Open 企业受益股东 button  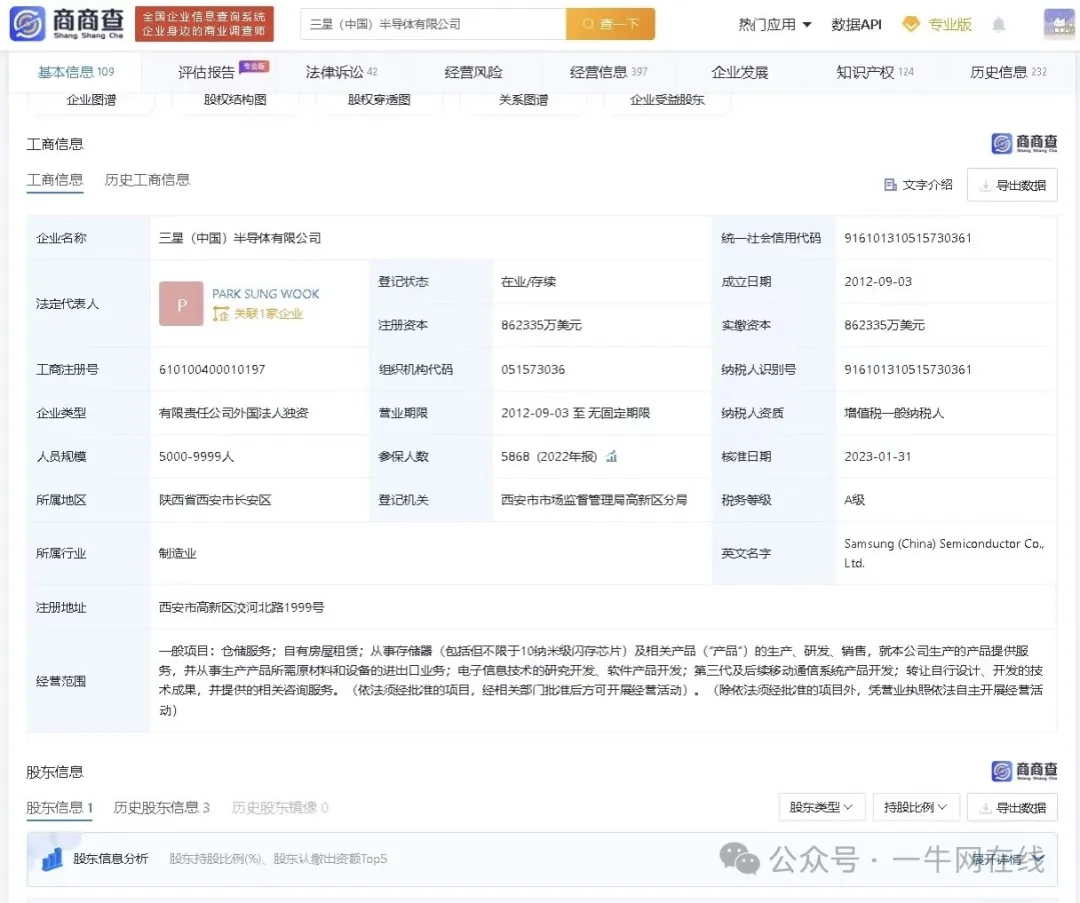pyautogui.click(x=667, y=101)
